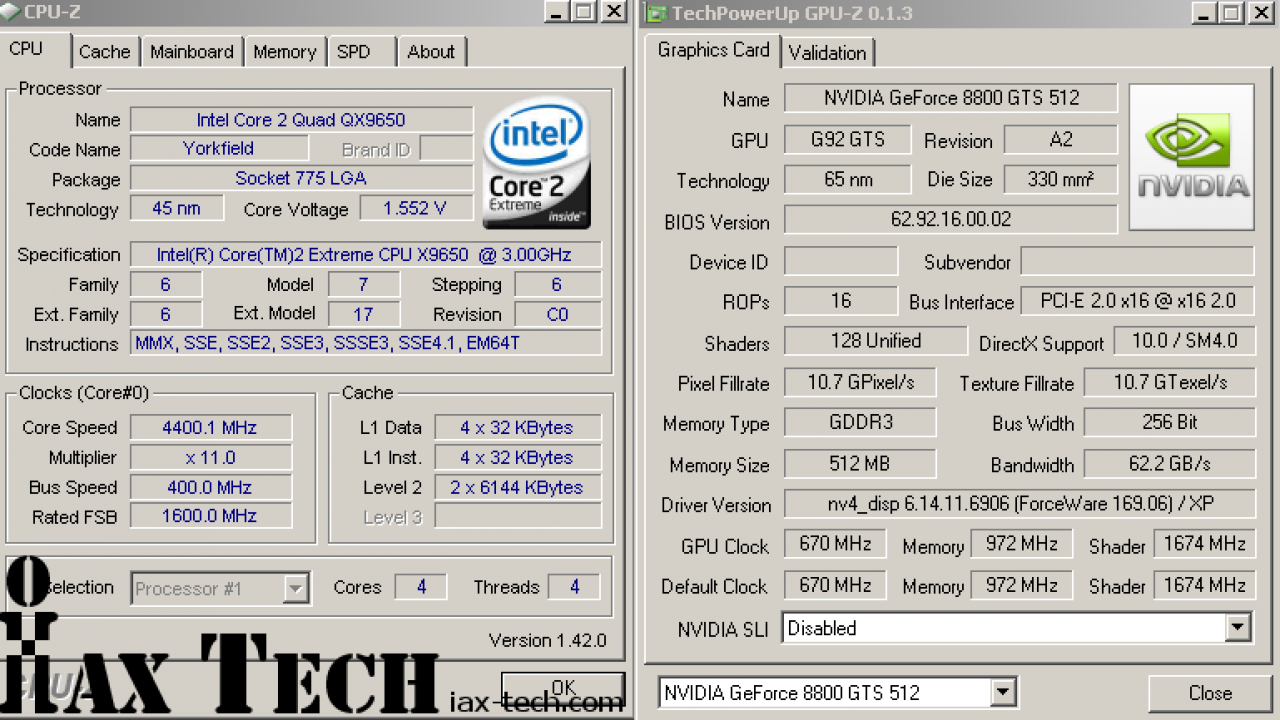Image resolution: width=1280 pixels, height=720 pixels.
Task: Click the Package value Socket 775 LGA
Action: [301, 179]
